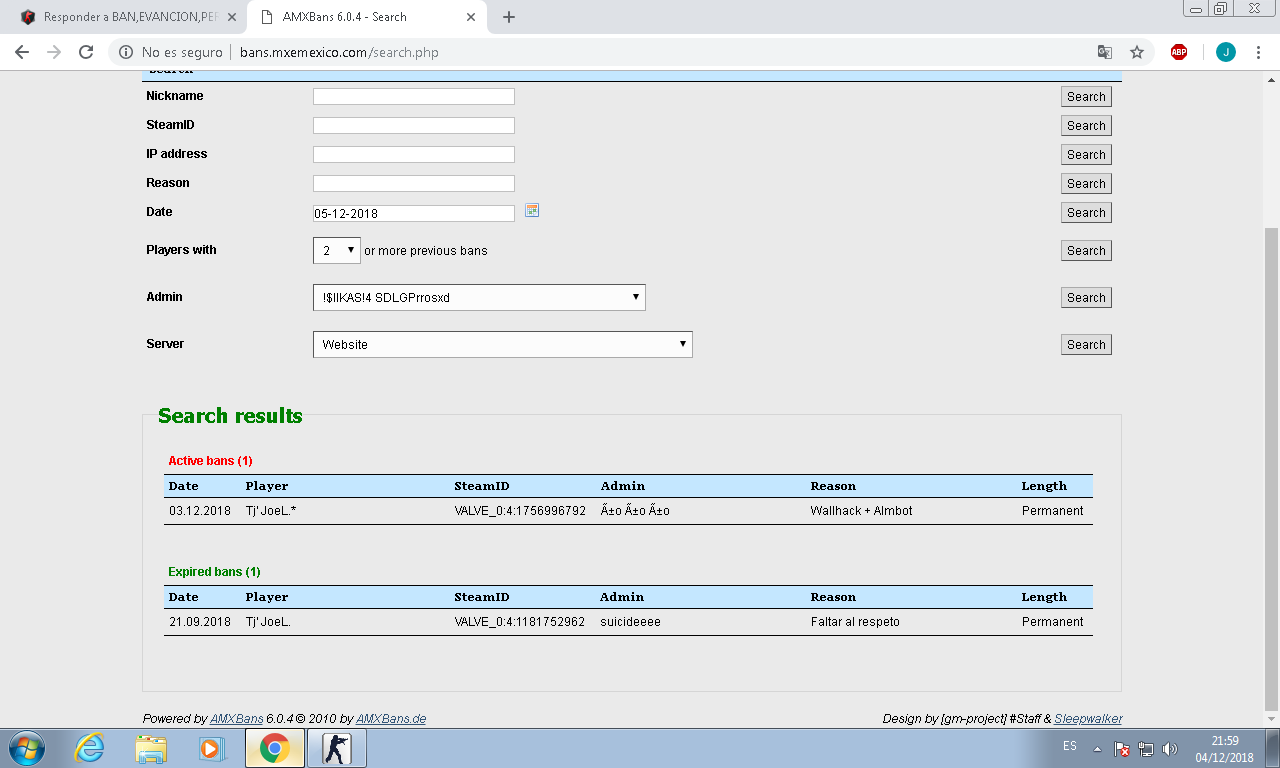
Task: Focus the Nickname input field
Action: (414, 97)
